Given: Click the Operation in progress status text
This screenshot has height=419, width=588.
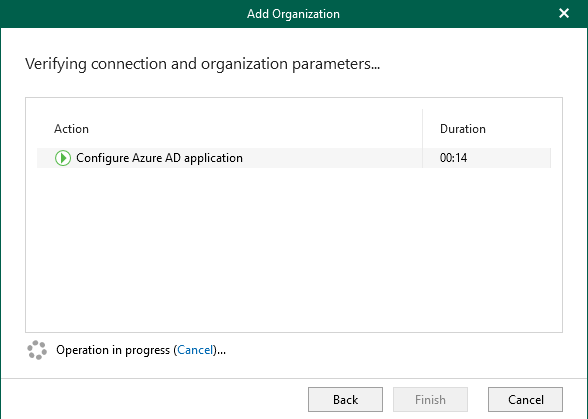Looking at the screenshot, I should point(141,350).
